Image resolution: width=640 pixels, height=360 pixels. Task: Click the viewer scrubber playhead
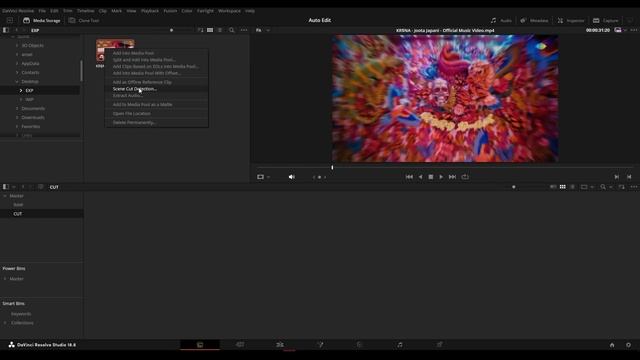332,167
